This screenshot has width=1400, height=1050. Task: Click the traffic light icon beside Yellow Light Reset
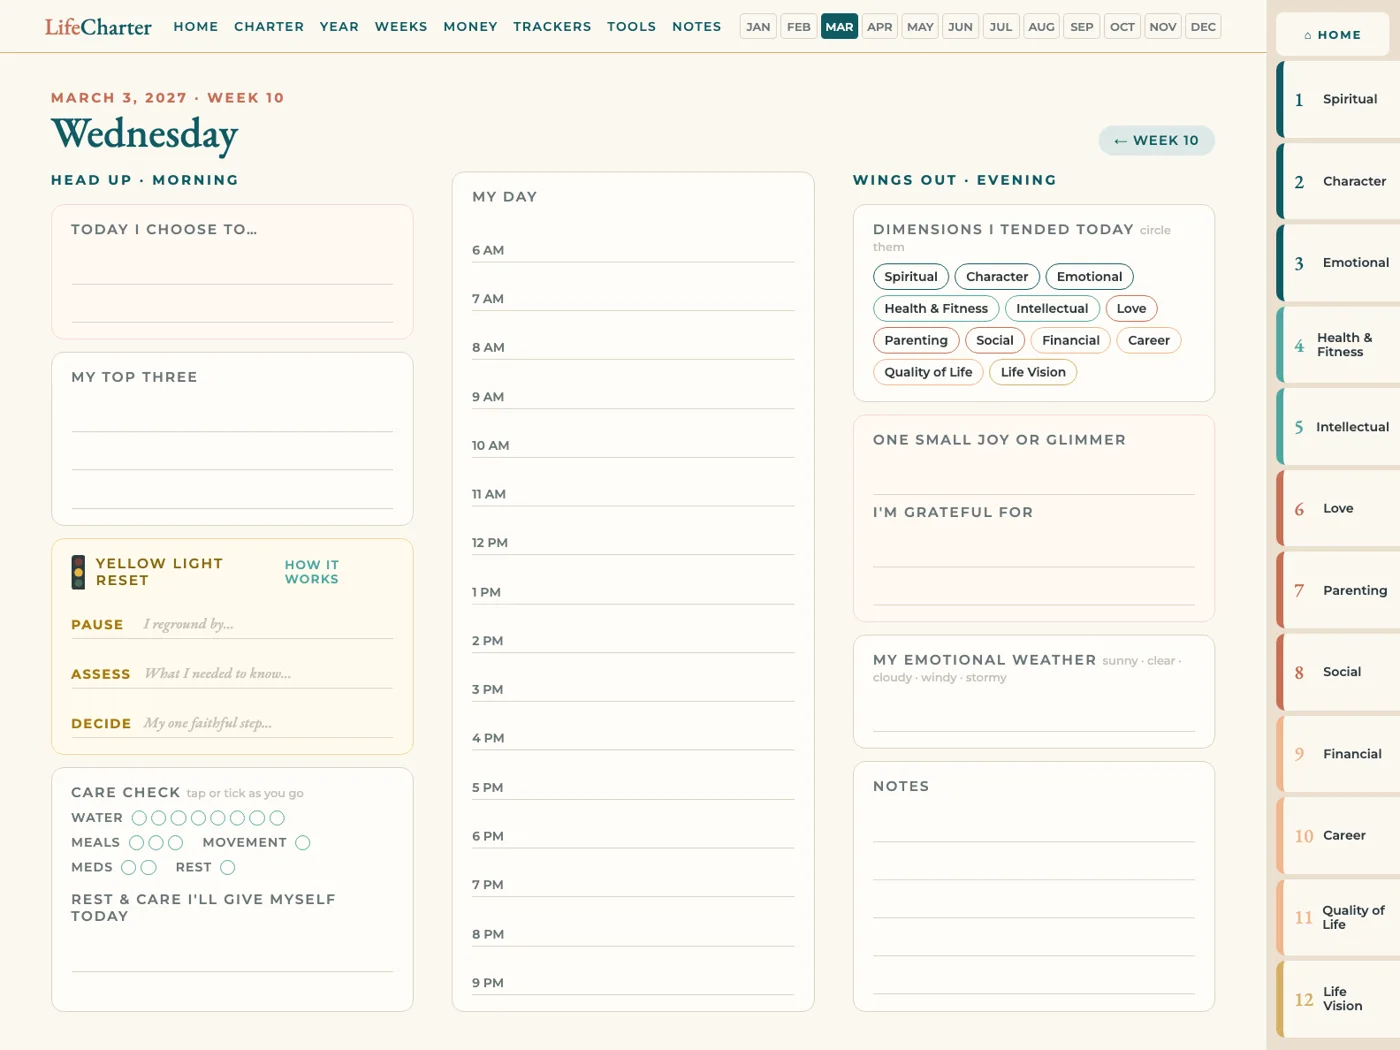78,572
